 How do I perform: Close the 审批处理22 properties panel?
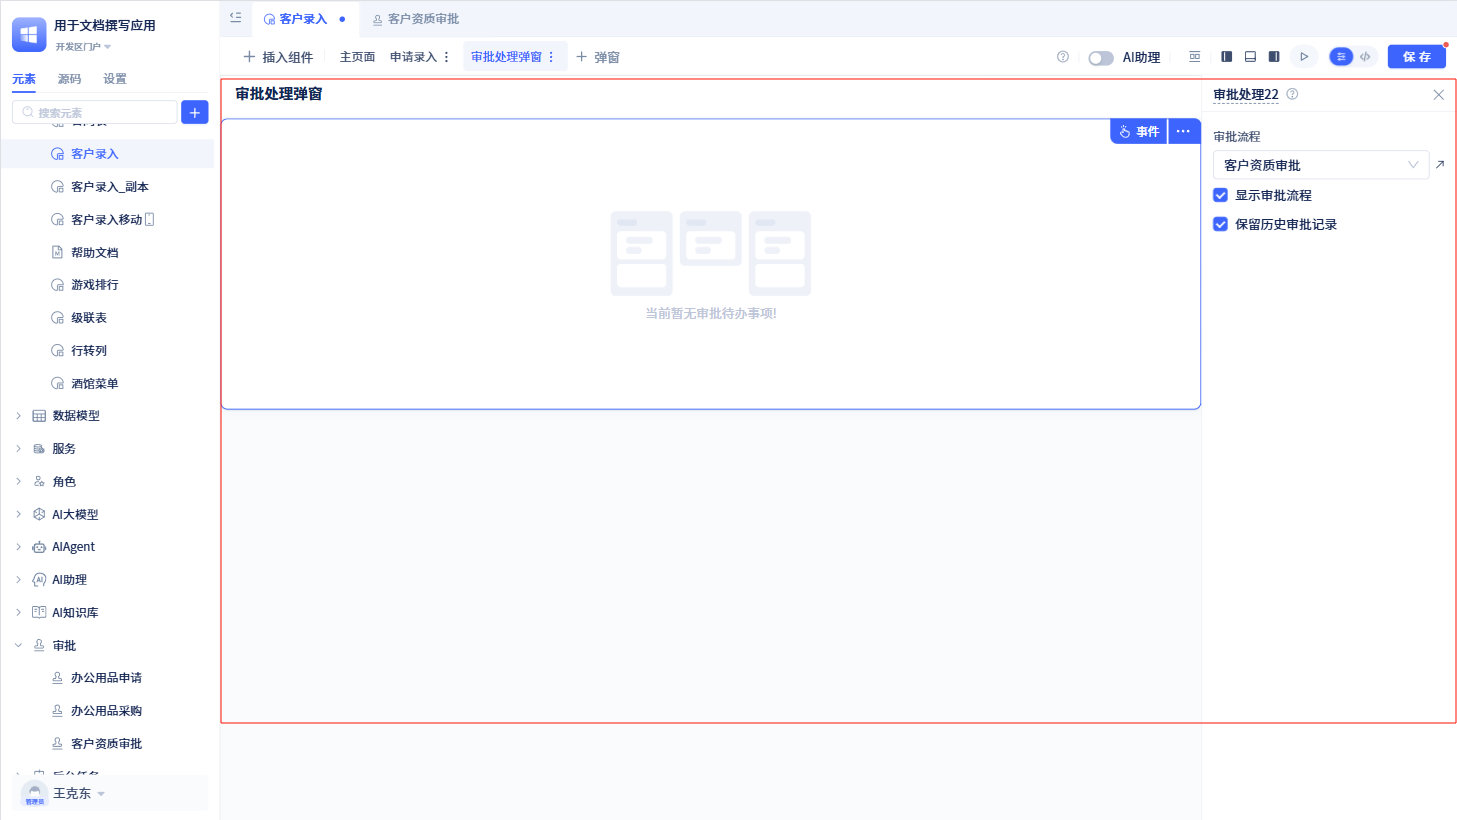coord(1438,95)
